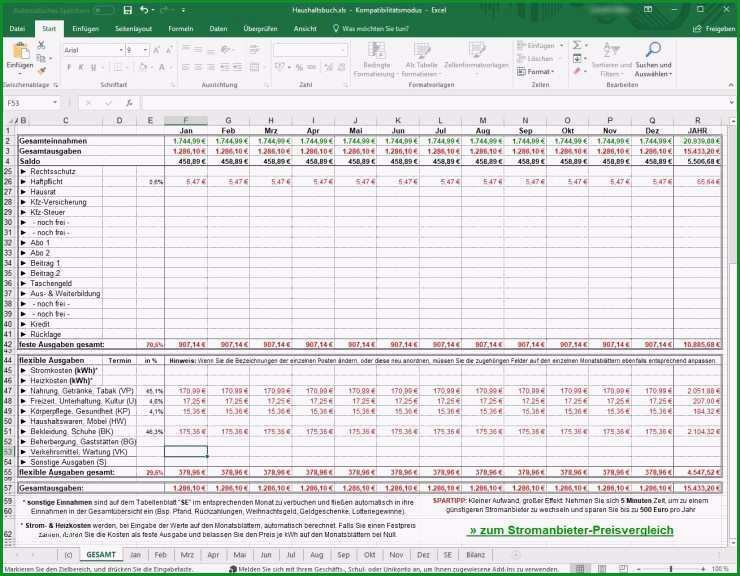The width and height of the screenshot is (740, 576).
Task: Click the increase decimal places icon
Action: coord(329,68)
